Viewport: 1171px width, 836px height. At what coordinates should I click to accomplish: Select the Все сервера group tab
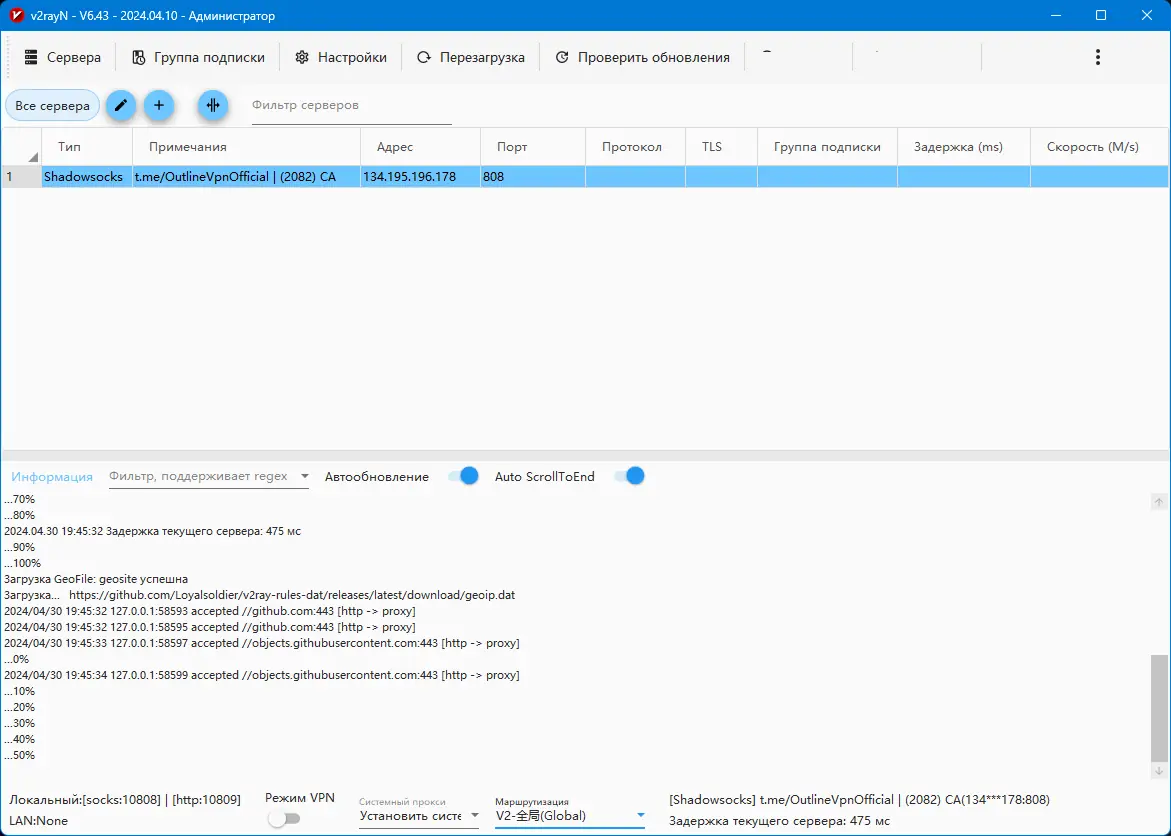[52, 106]
